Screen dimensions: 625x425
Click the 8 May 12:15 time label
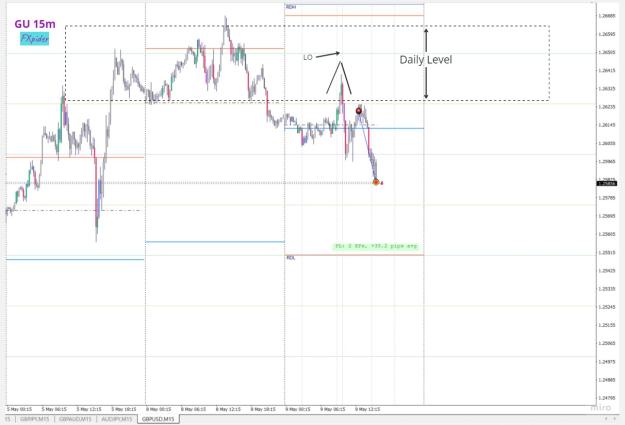point(229,409)
